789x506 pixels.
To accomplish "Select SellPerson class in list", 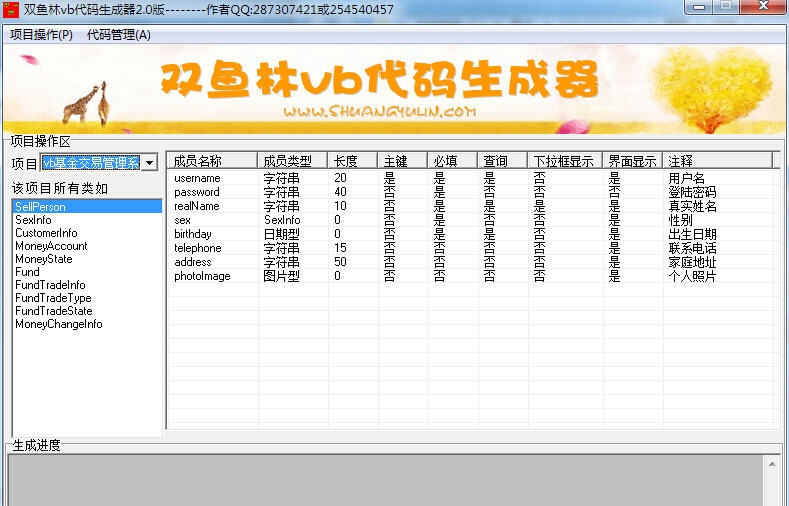I will (x=87, y=206).
